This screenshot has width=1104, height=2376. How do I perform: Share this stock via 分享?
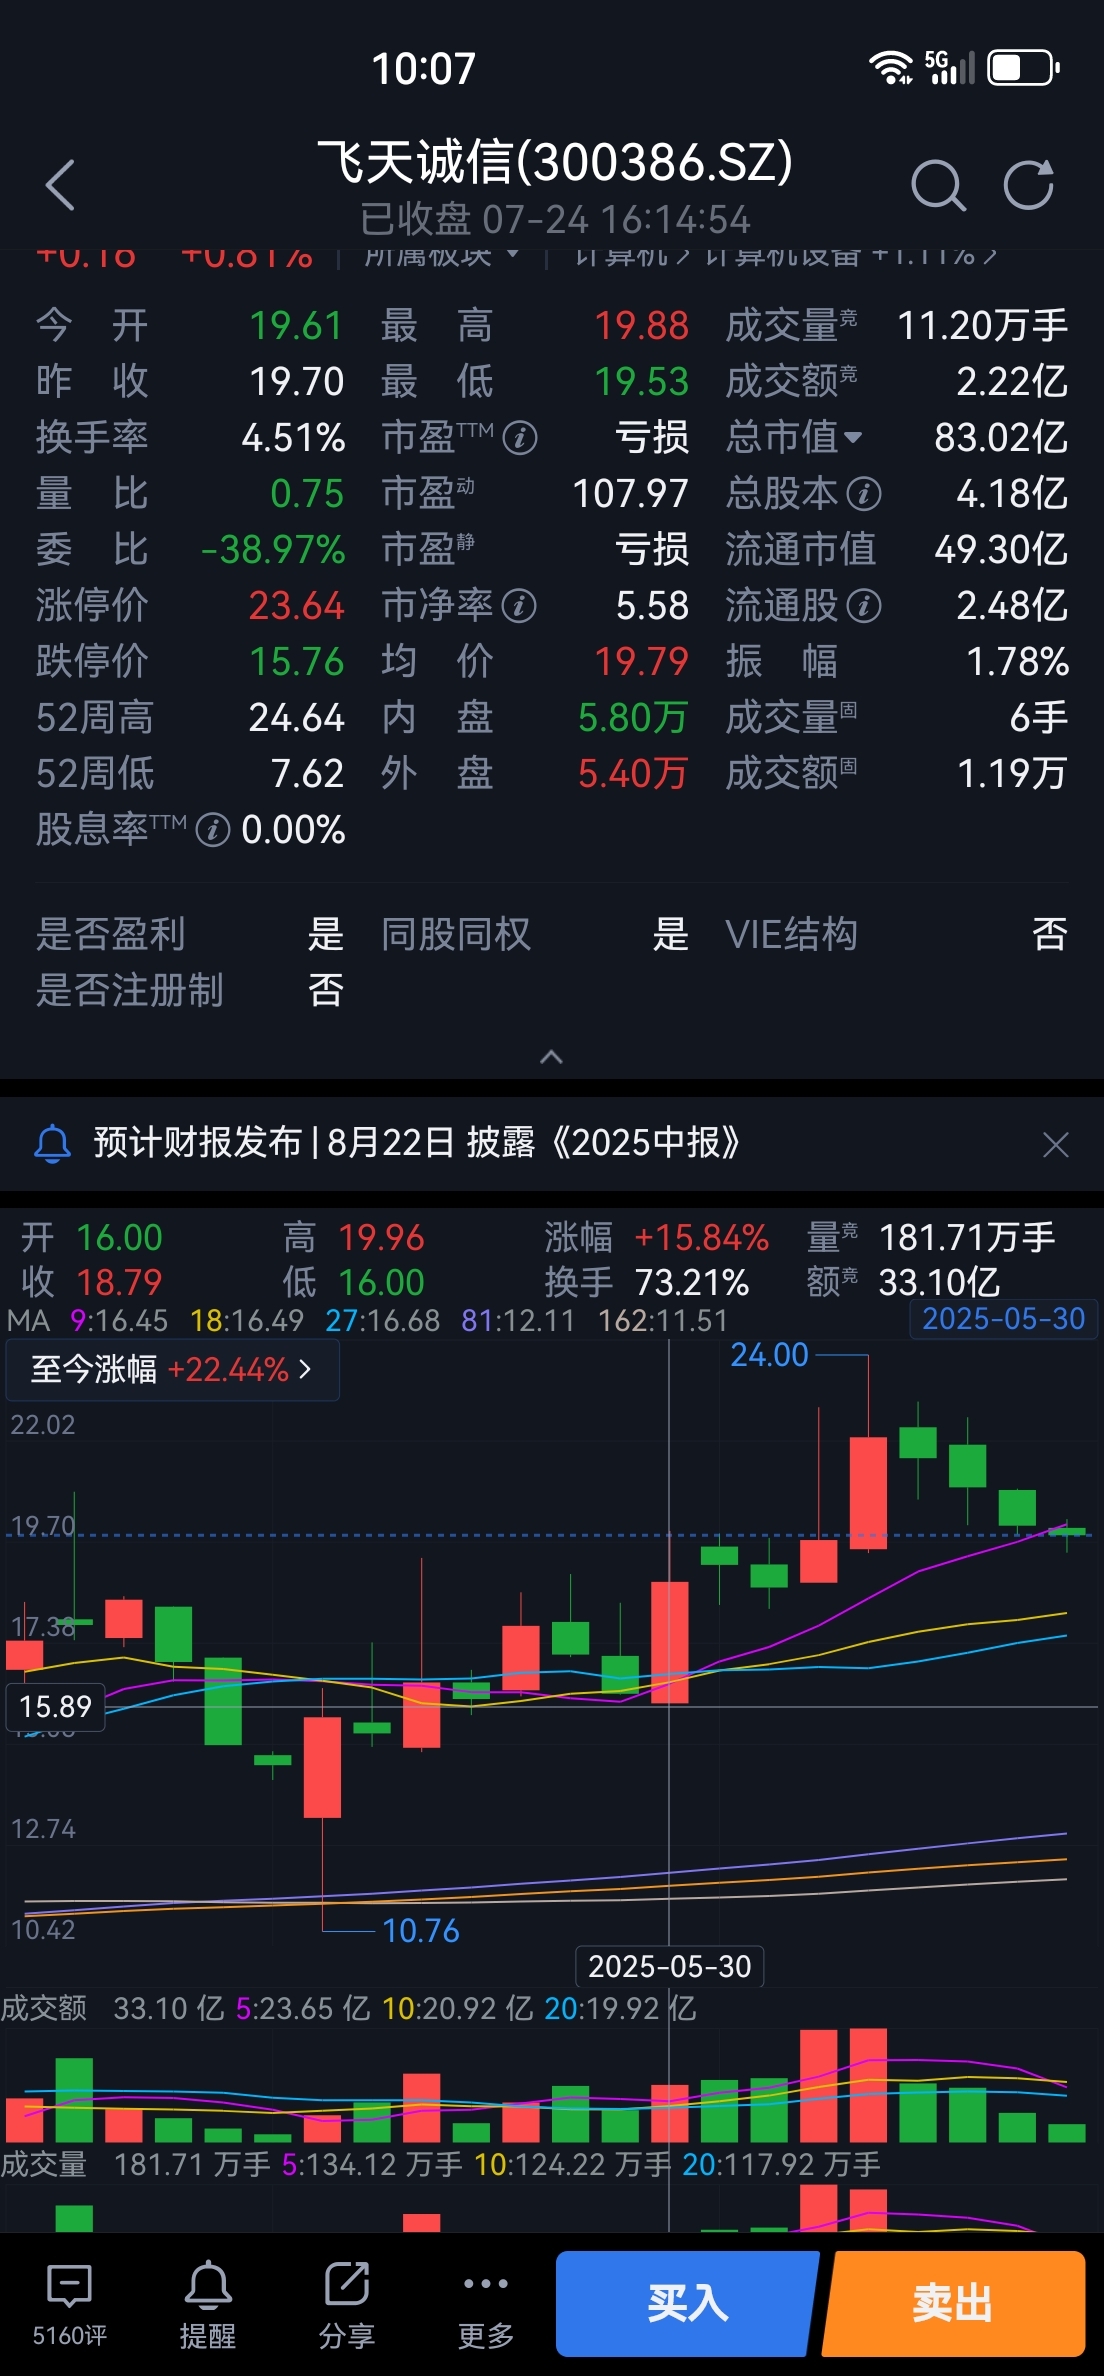347,2306
